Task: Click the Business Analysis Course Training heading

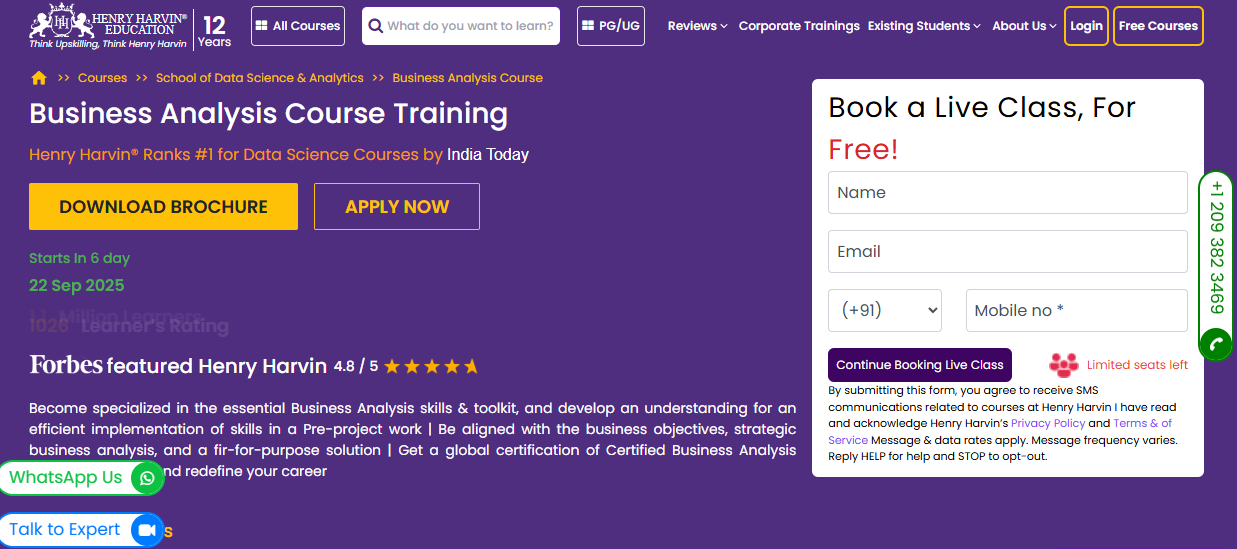Action: pos(268,114)
